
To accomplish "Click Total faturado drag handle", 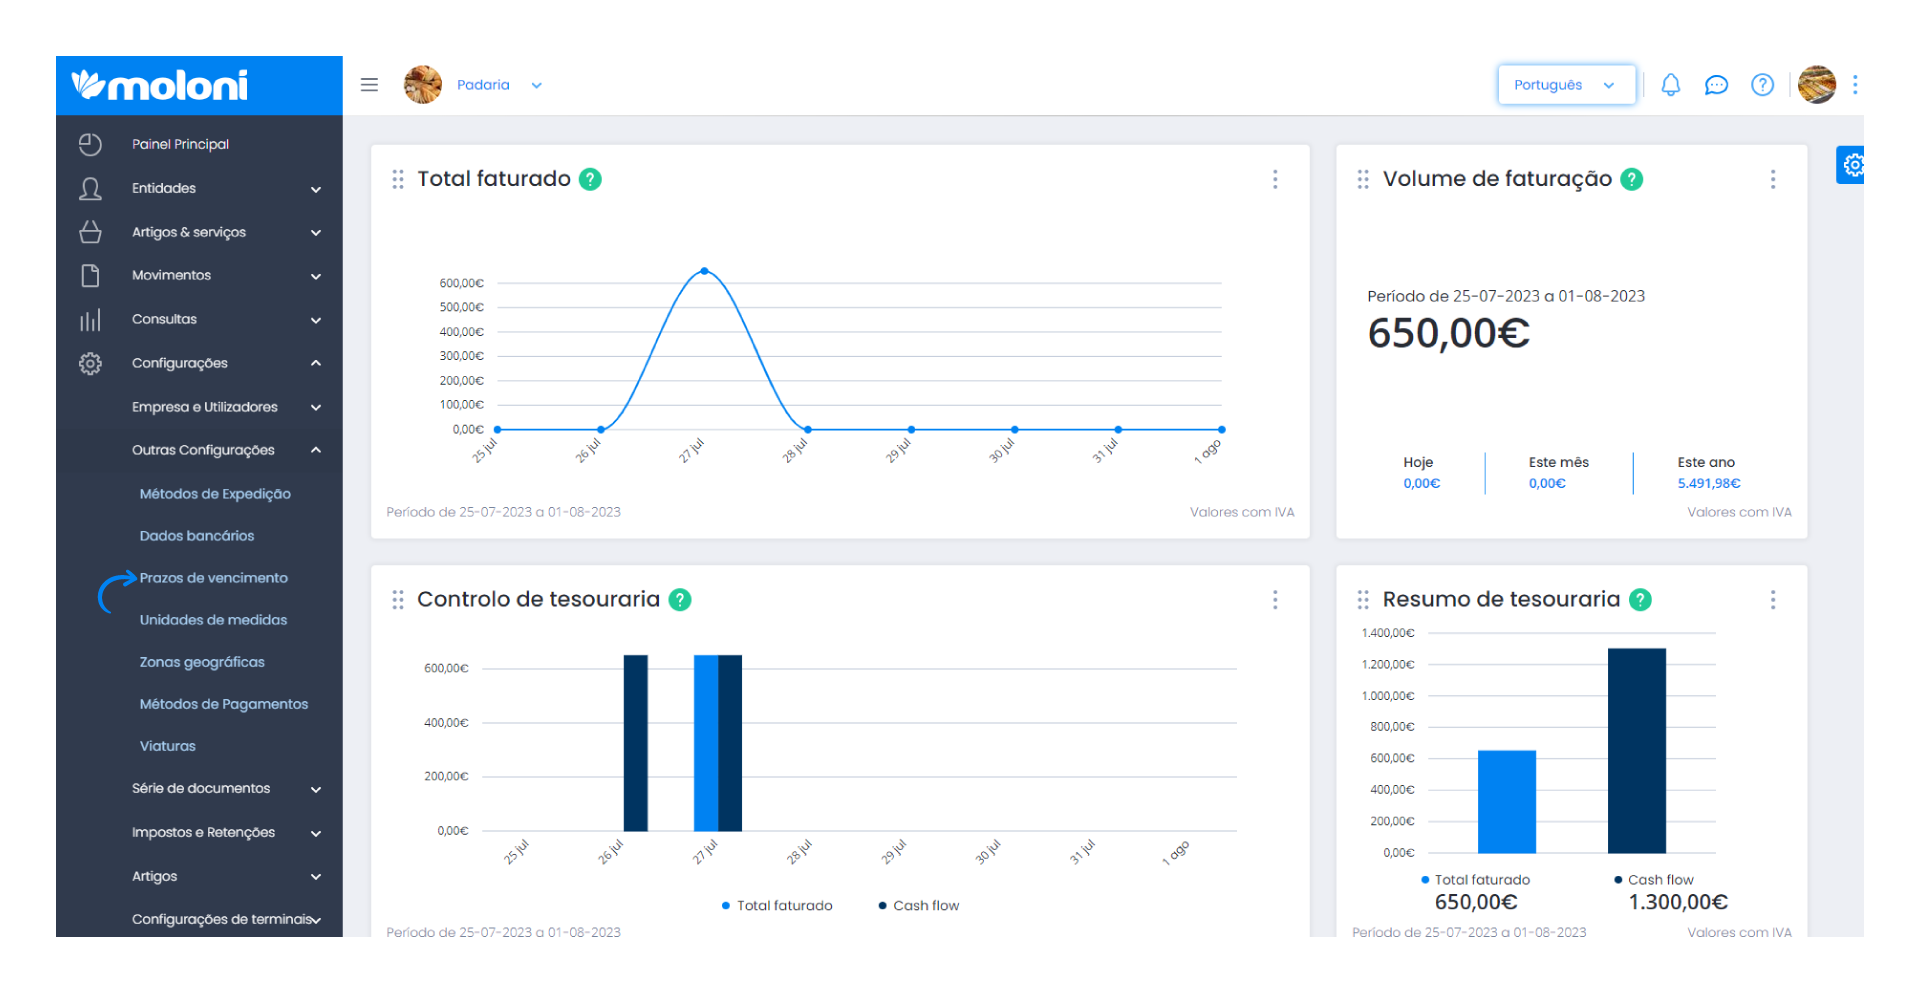I will 398,179.
